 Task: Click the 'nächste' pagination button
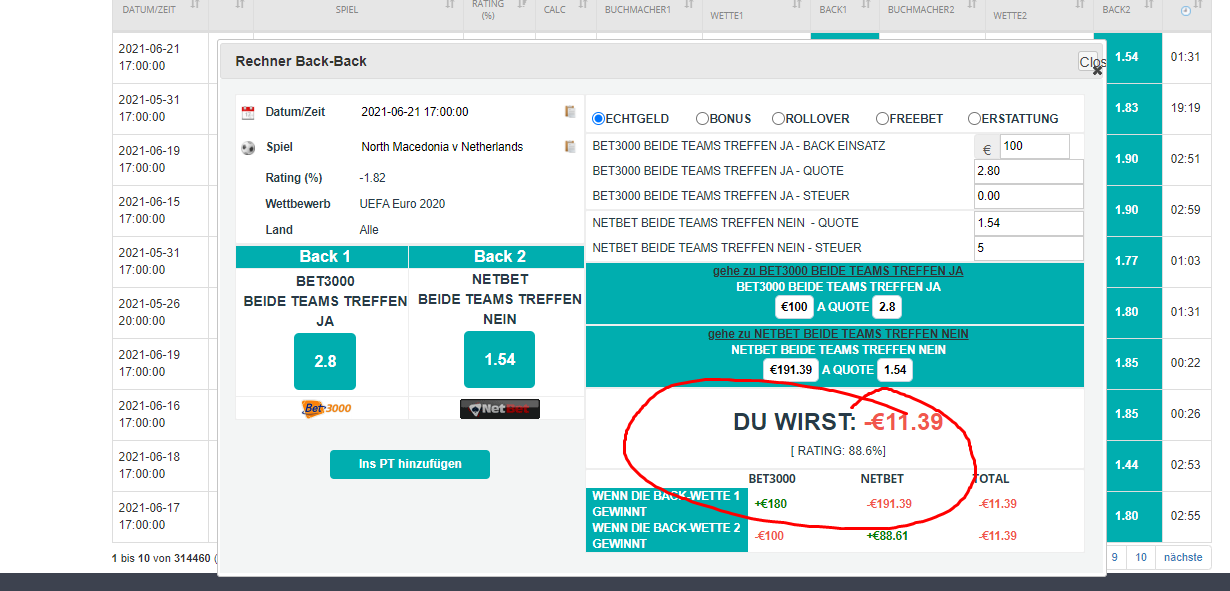pos(1182,557)
